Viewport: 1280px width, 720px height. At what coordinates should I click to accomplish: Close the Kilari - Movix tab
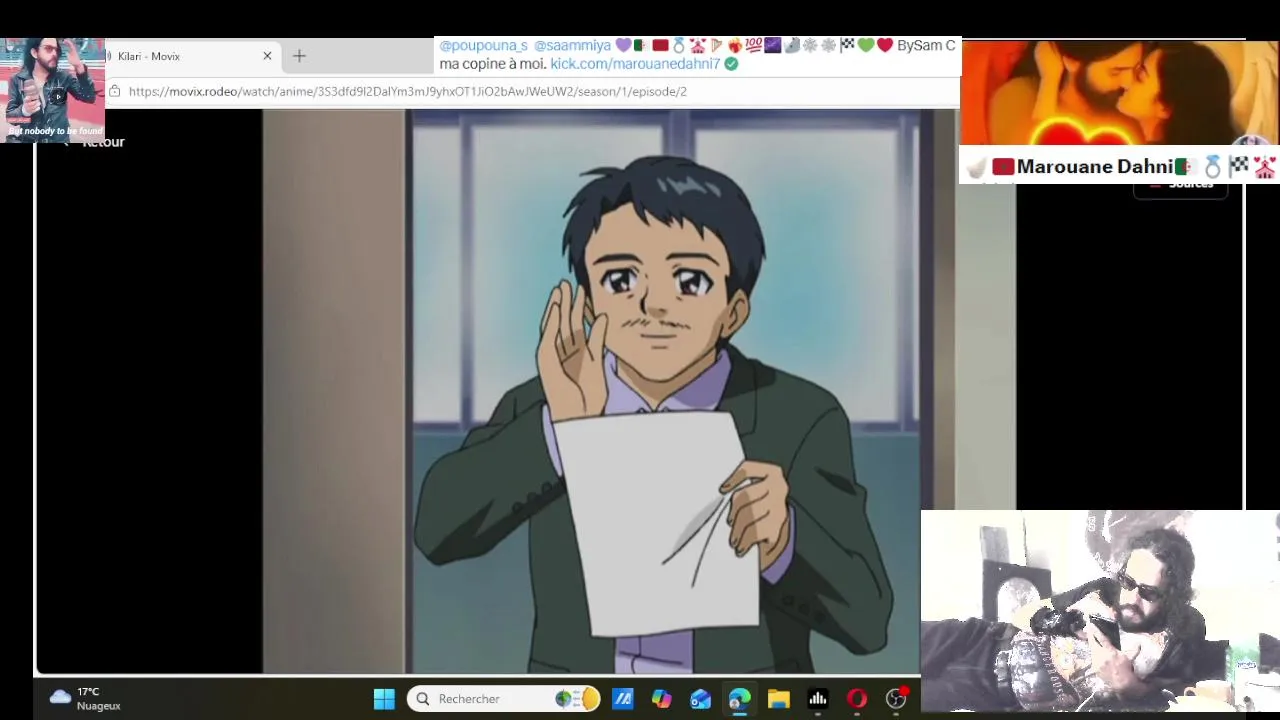(267, 56)
